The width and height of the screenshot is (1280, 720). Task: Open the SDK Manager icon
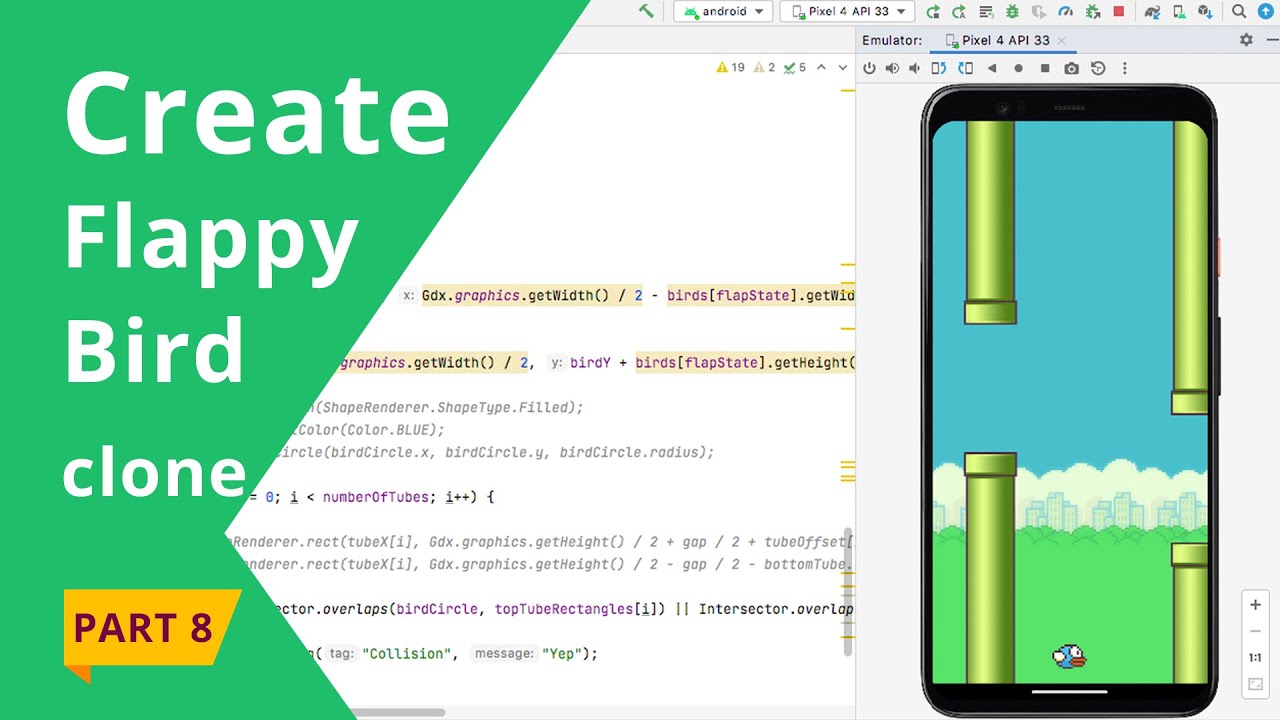coord(1205,12)
